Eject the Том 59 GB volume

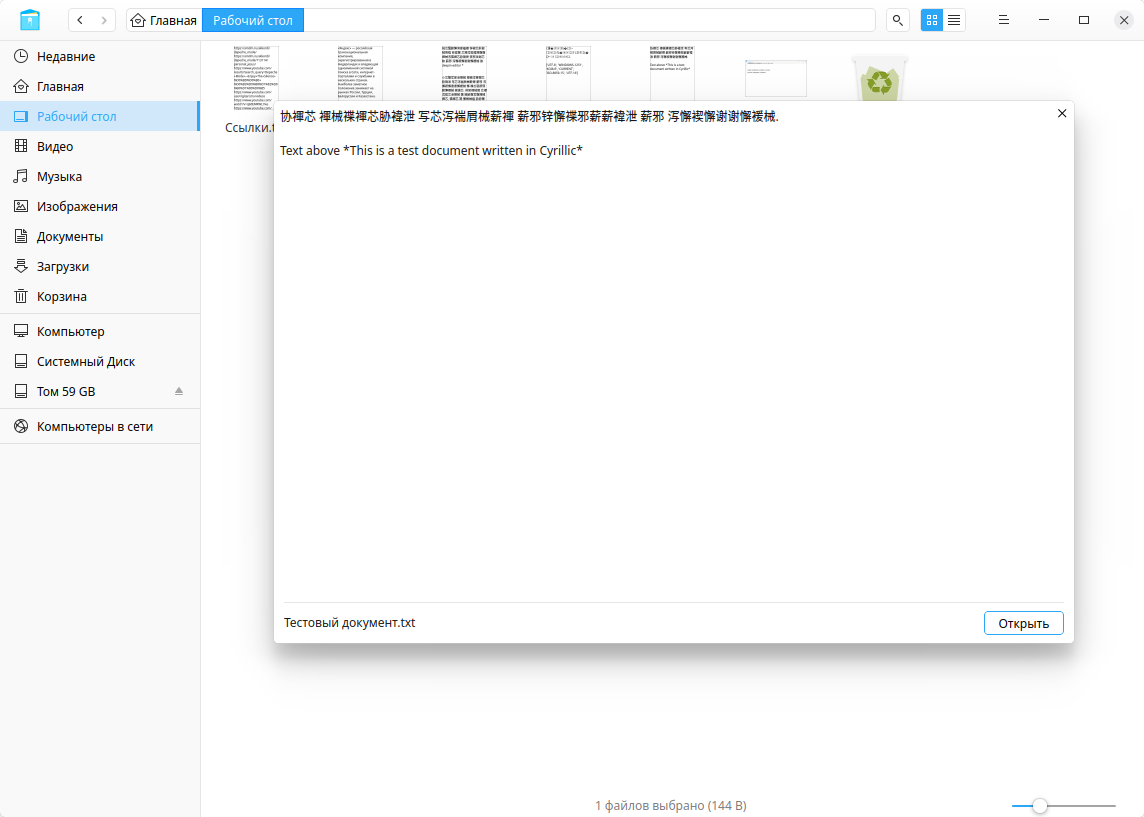click(179, 391)
